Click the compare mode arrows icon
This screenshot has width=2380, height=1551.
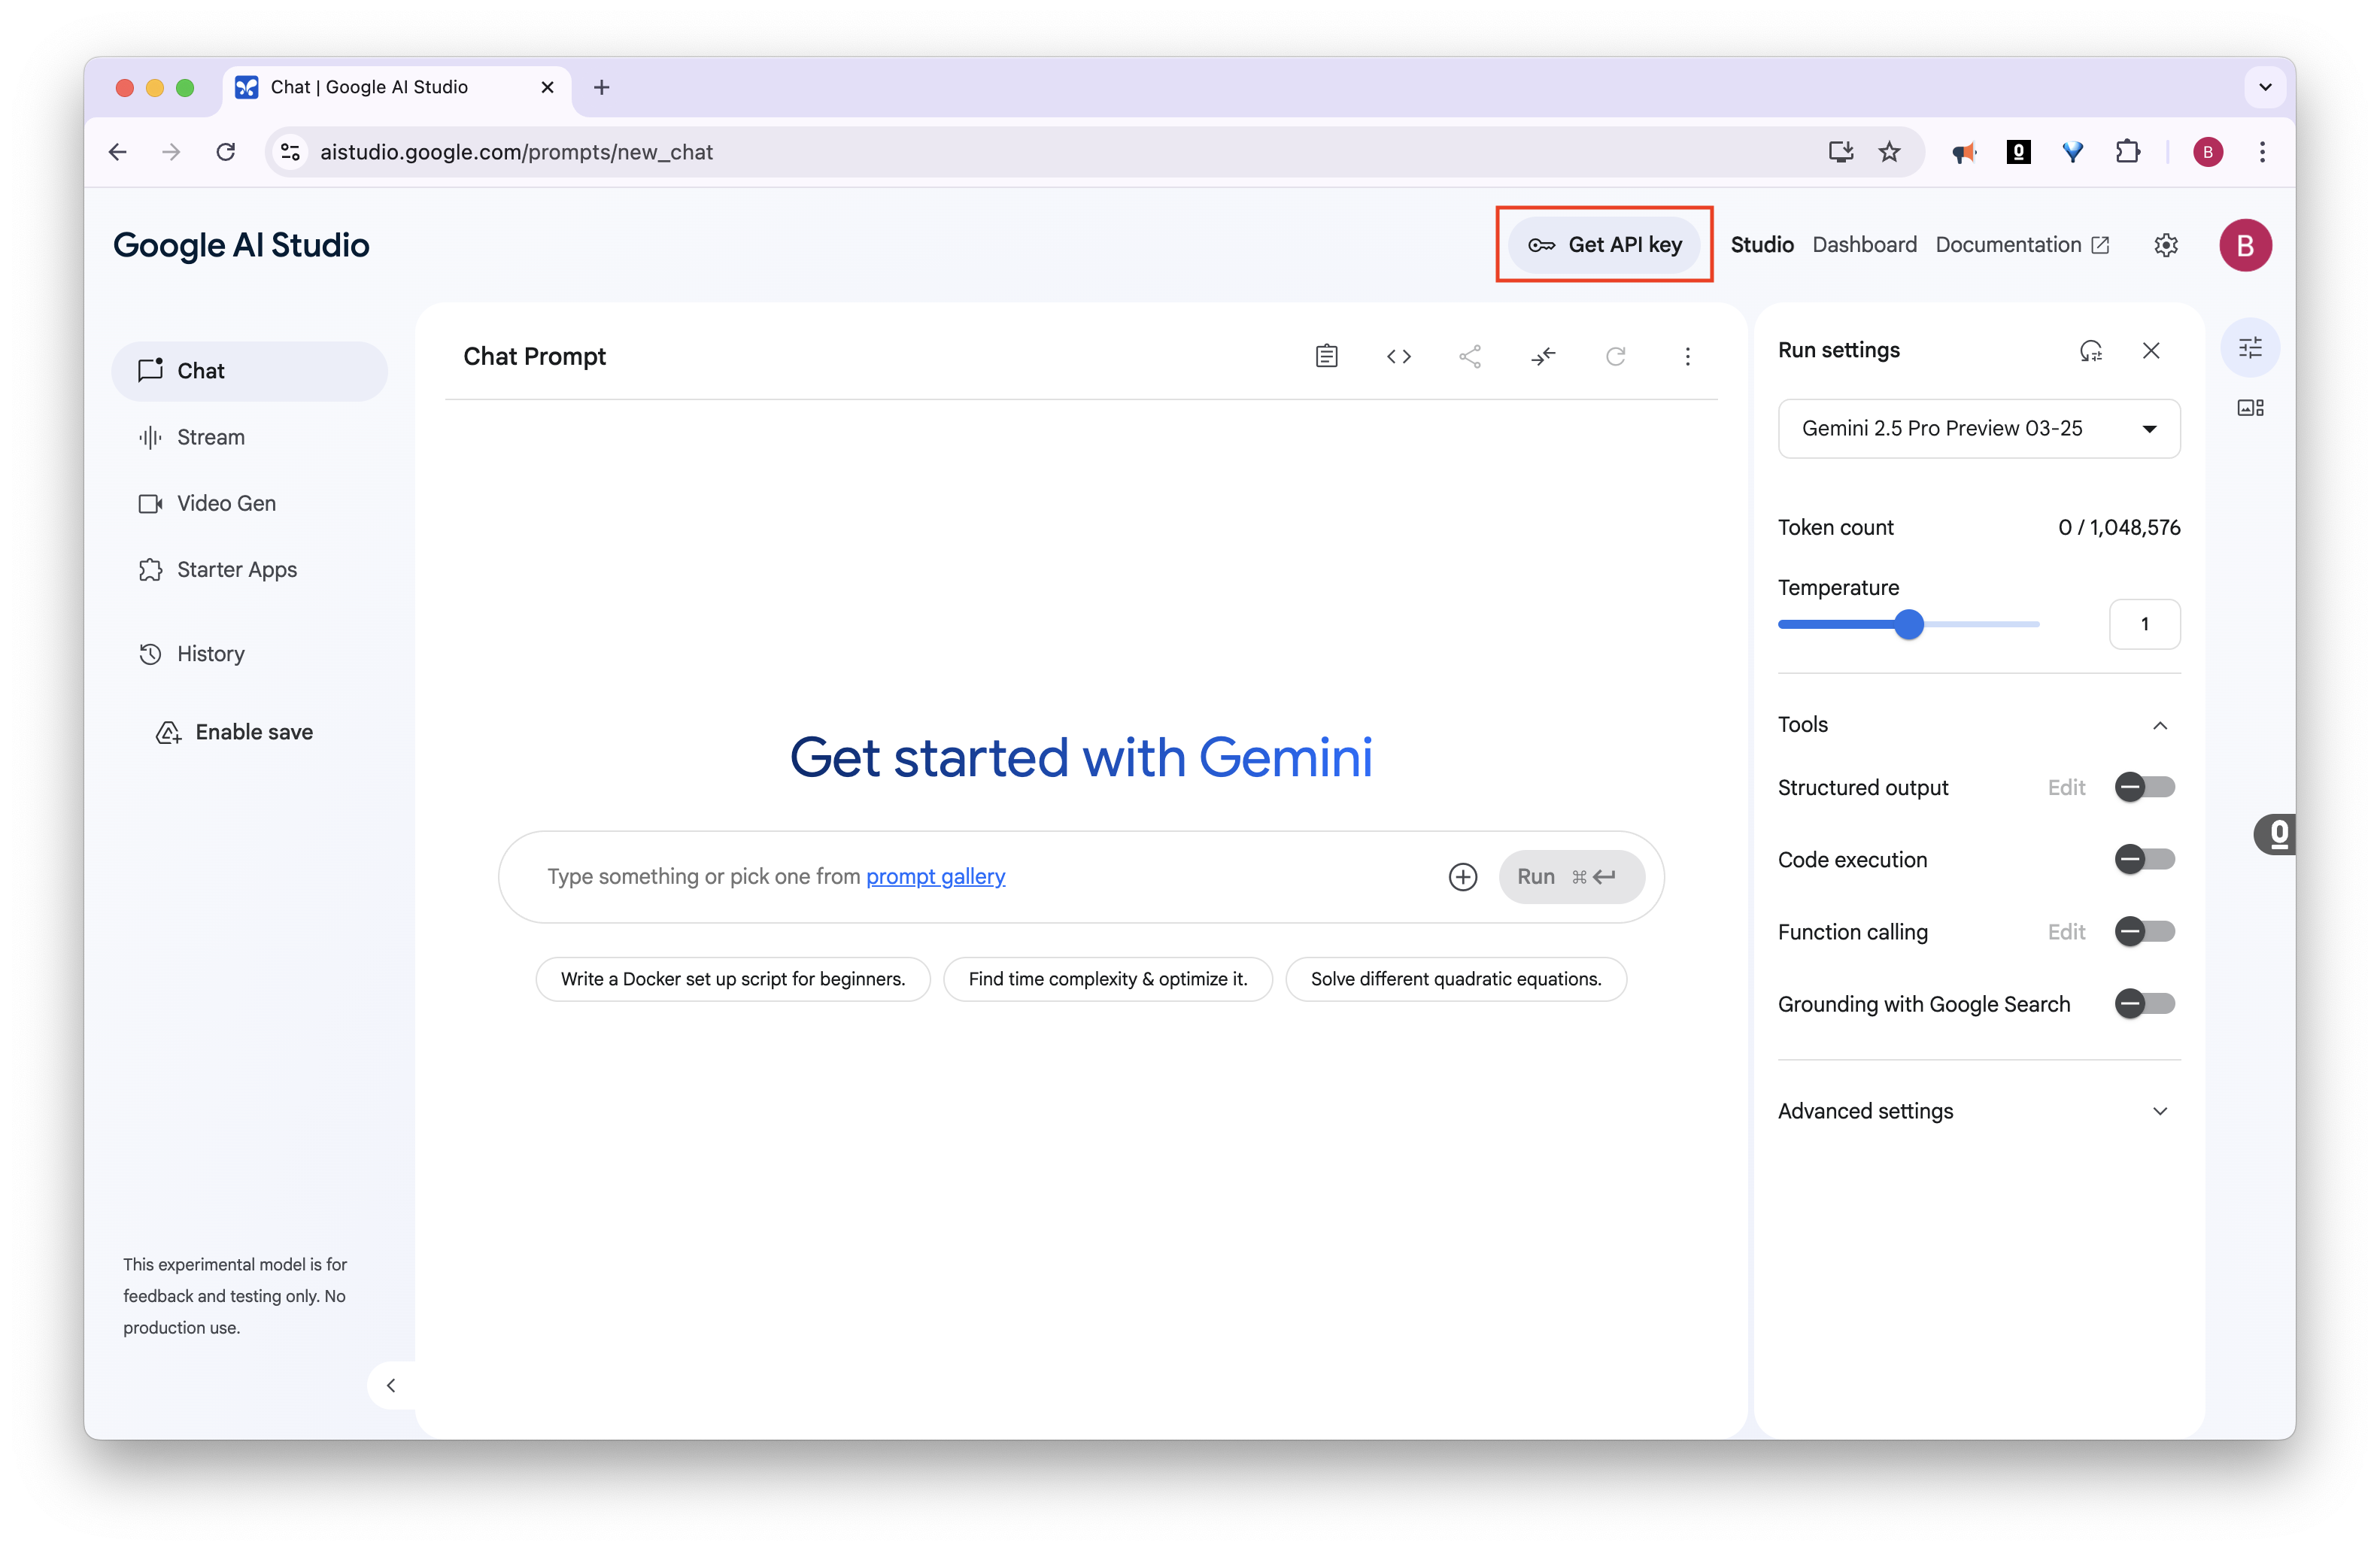(1543, 356)
